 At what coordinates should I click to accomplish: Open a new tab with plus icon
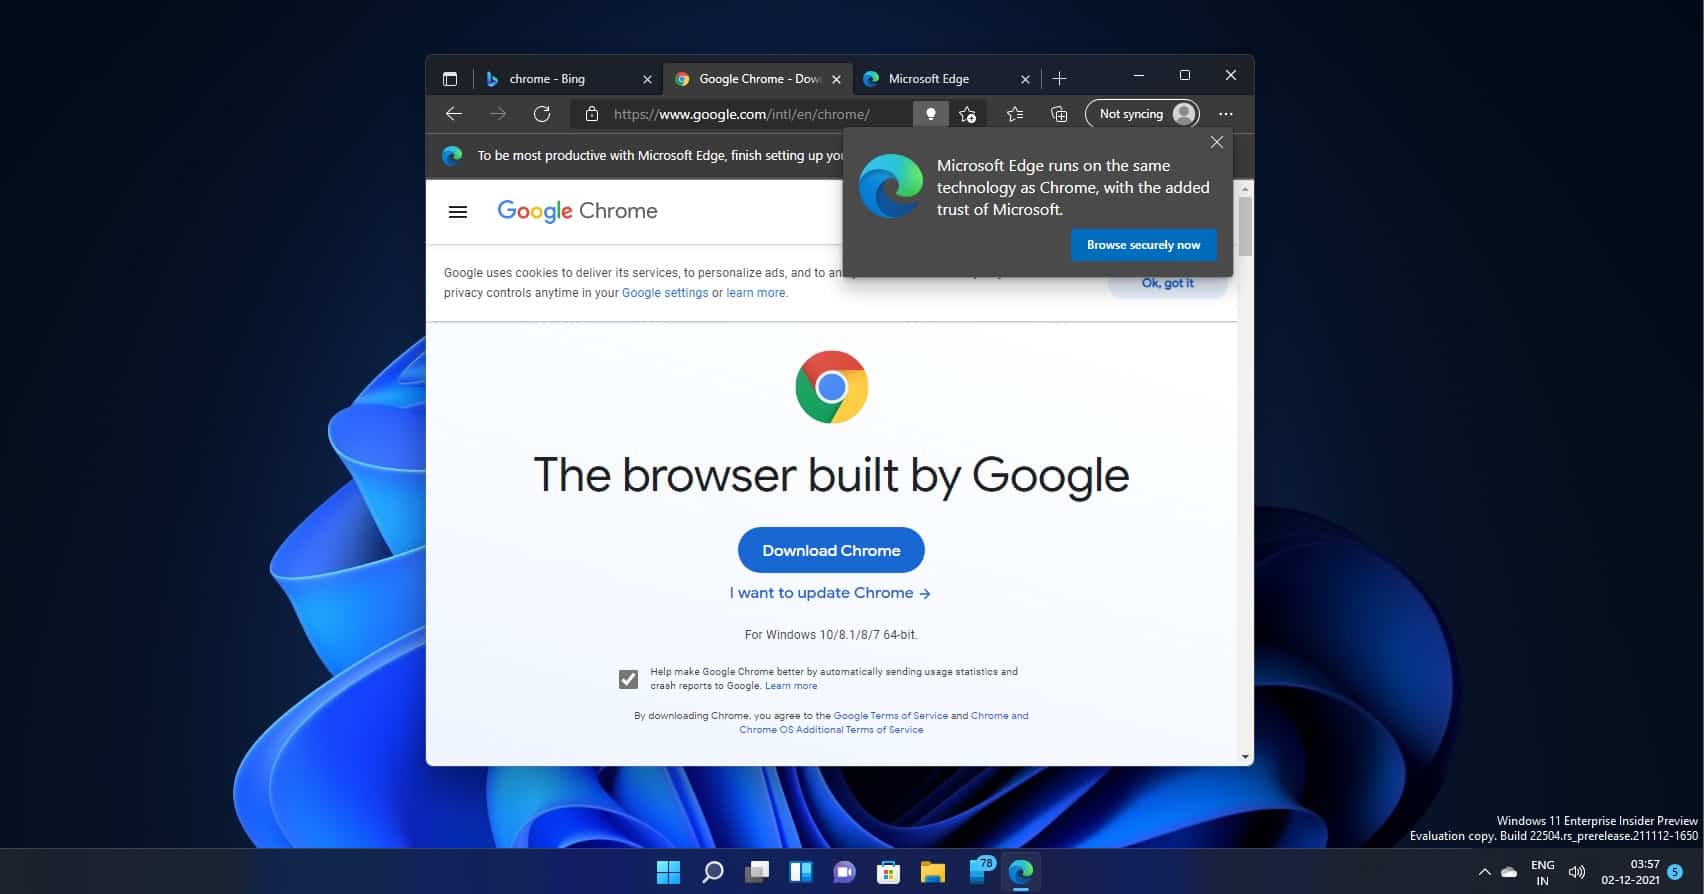coord(1059,79)
